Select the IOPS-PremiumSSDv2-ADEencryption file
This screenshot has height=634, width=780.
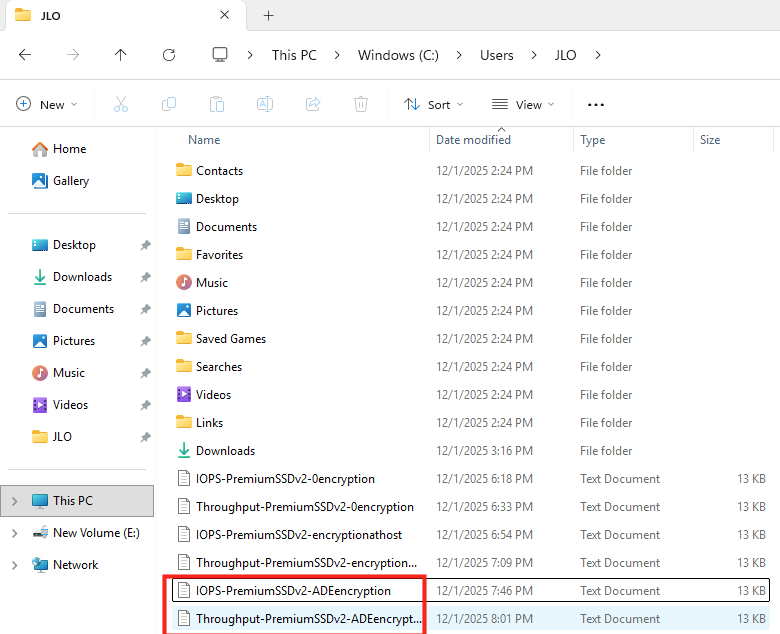(x=293, y=591)
